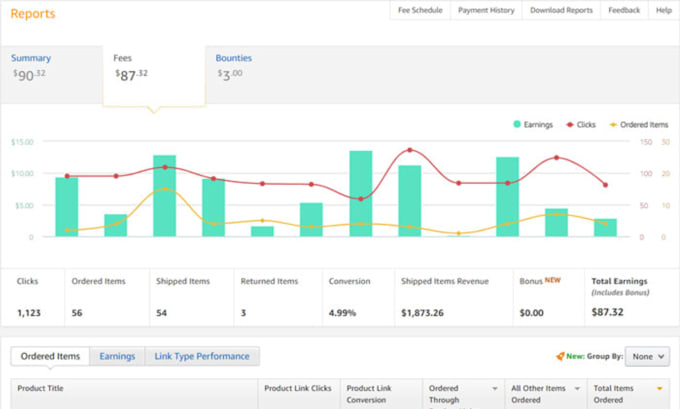Switch to the Bounties tab

(234, 58)
